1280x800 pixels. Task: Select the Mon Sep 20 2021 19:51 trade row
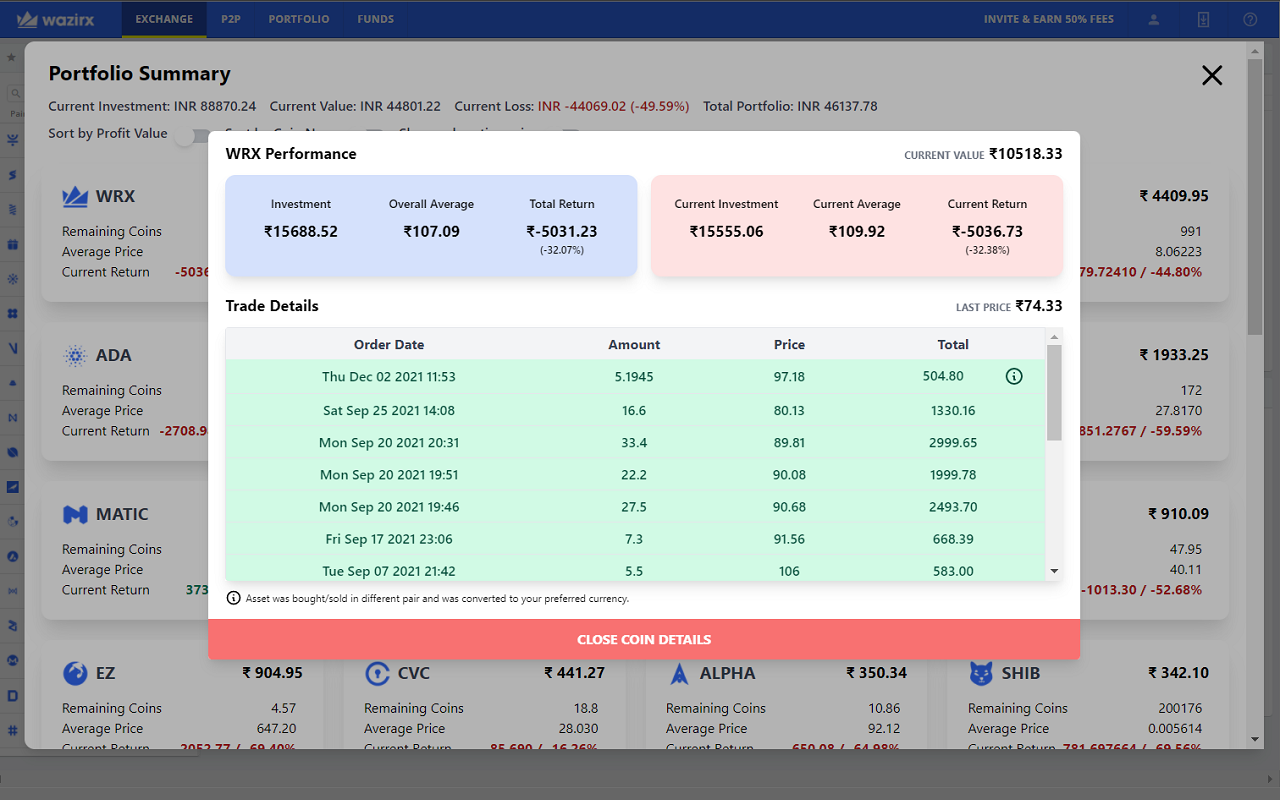(636, 474)
